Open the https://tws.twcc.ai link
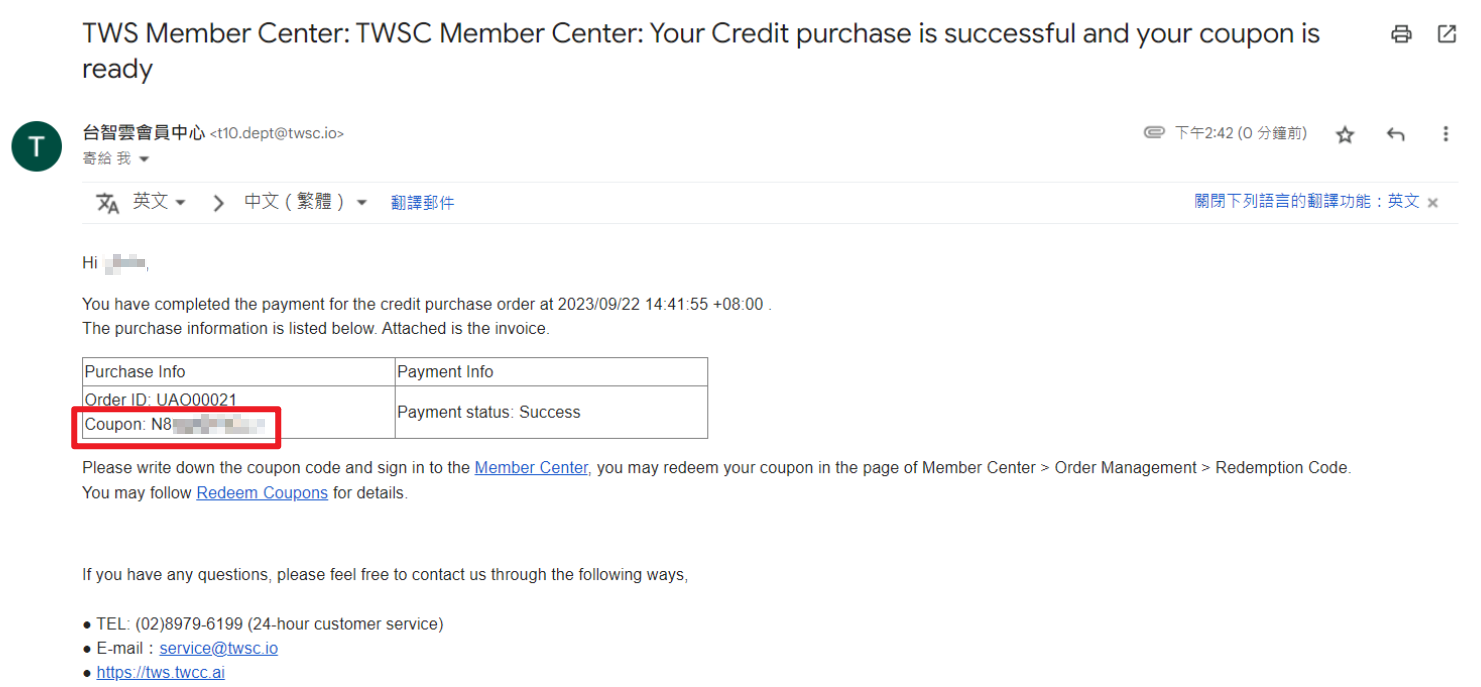This screenshot has height=687, width=1481. pos(161,673)
